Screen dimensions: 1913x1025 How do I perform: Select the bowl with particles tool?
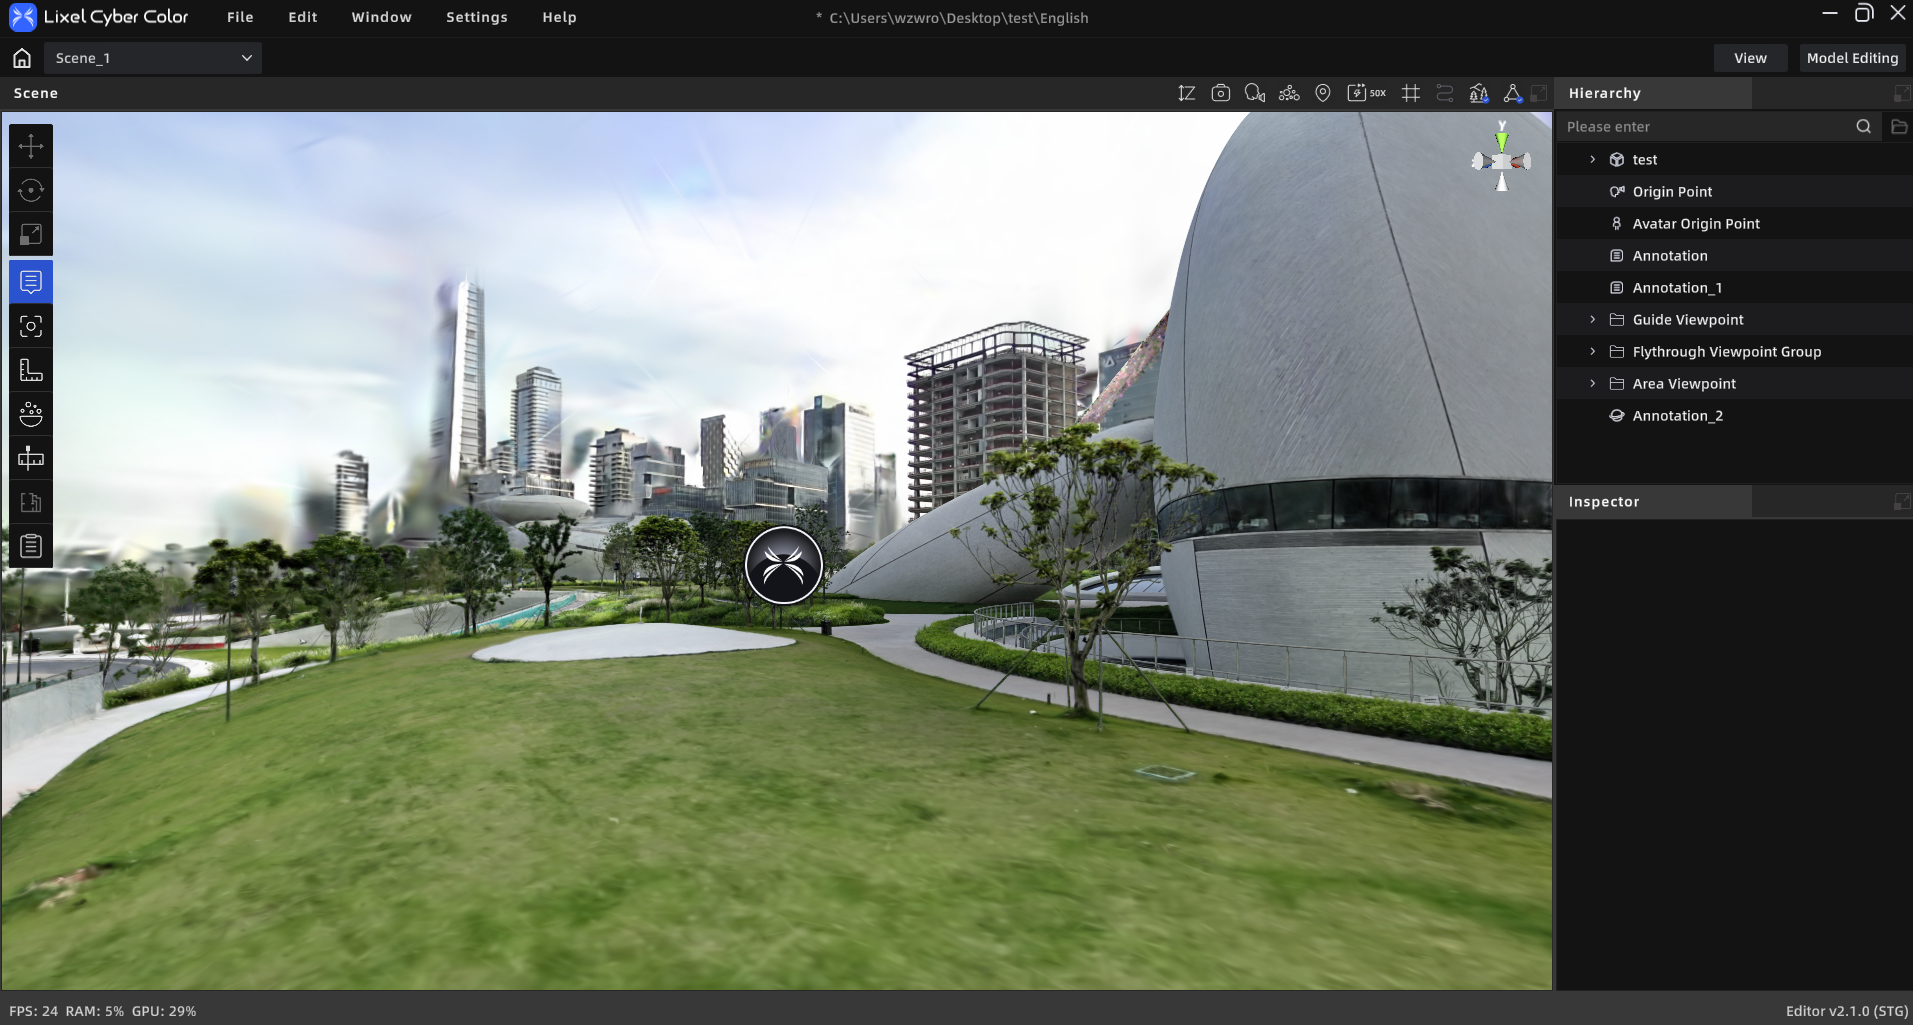[x=31, y=414]
